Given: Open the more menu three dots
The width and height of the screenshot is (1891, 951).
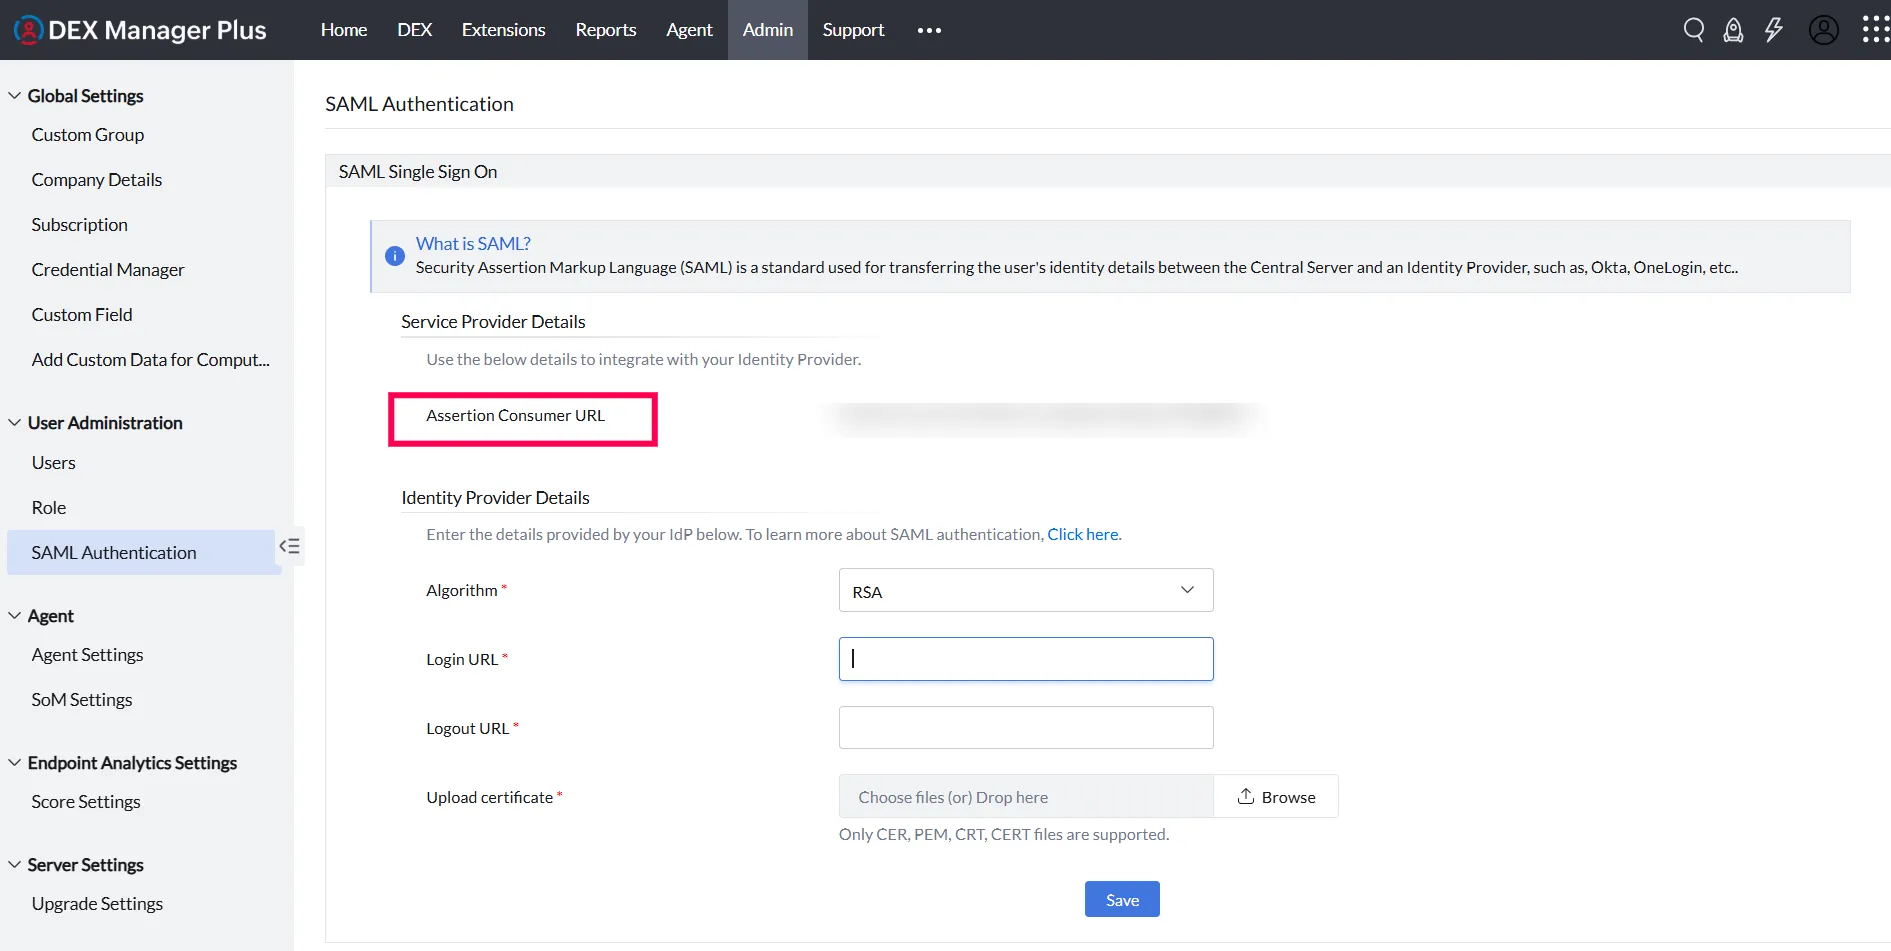Looking at the screenshot, I should pyautogui.click(x=929, y=30).
